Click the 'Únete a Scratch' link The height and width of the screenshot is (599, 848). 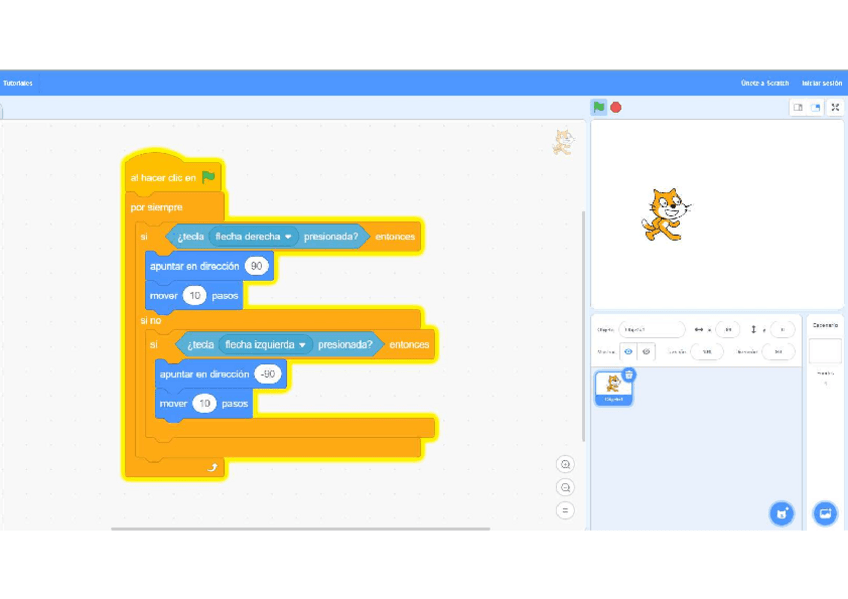765,83
